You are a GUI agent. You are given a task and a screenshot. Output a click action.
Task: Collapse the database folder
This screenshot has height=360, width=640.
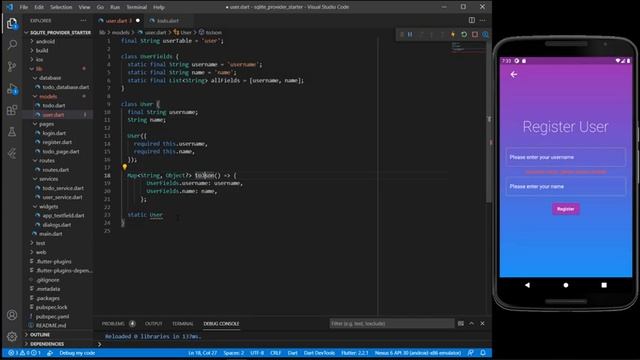pos(50,78)
